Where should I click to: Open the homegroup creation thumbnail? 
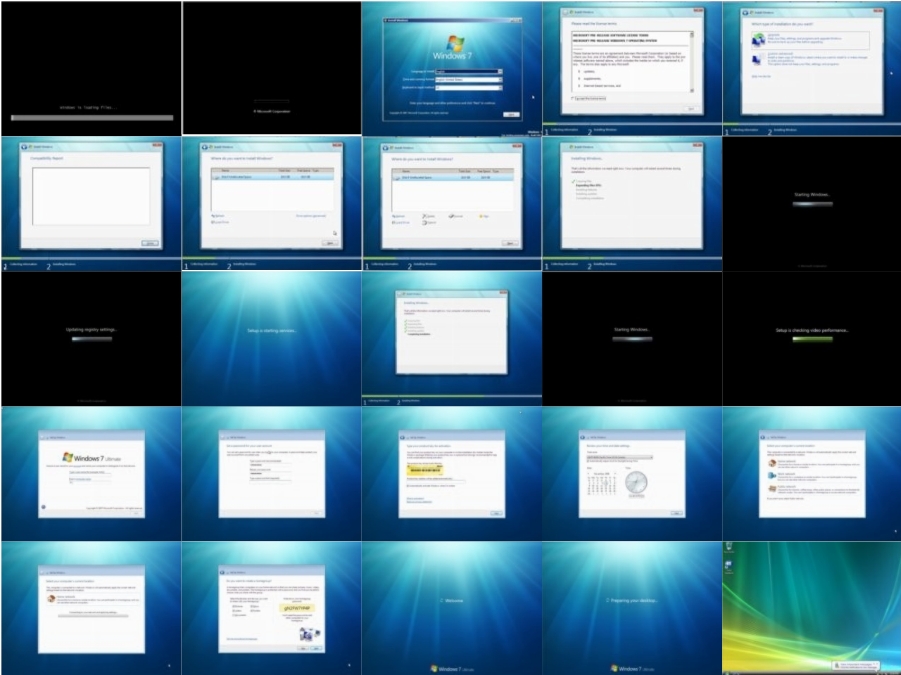[x=272, y=608]
